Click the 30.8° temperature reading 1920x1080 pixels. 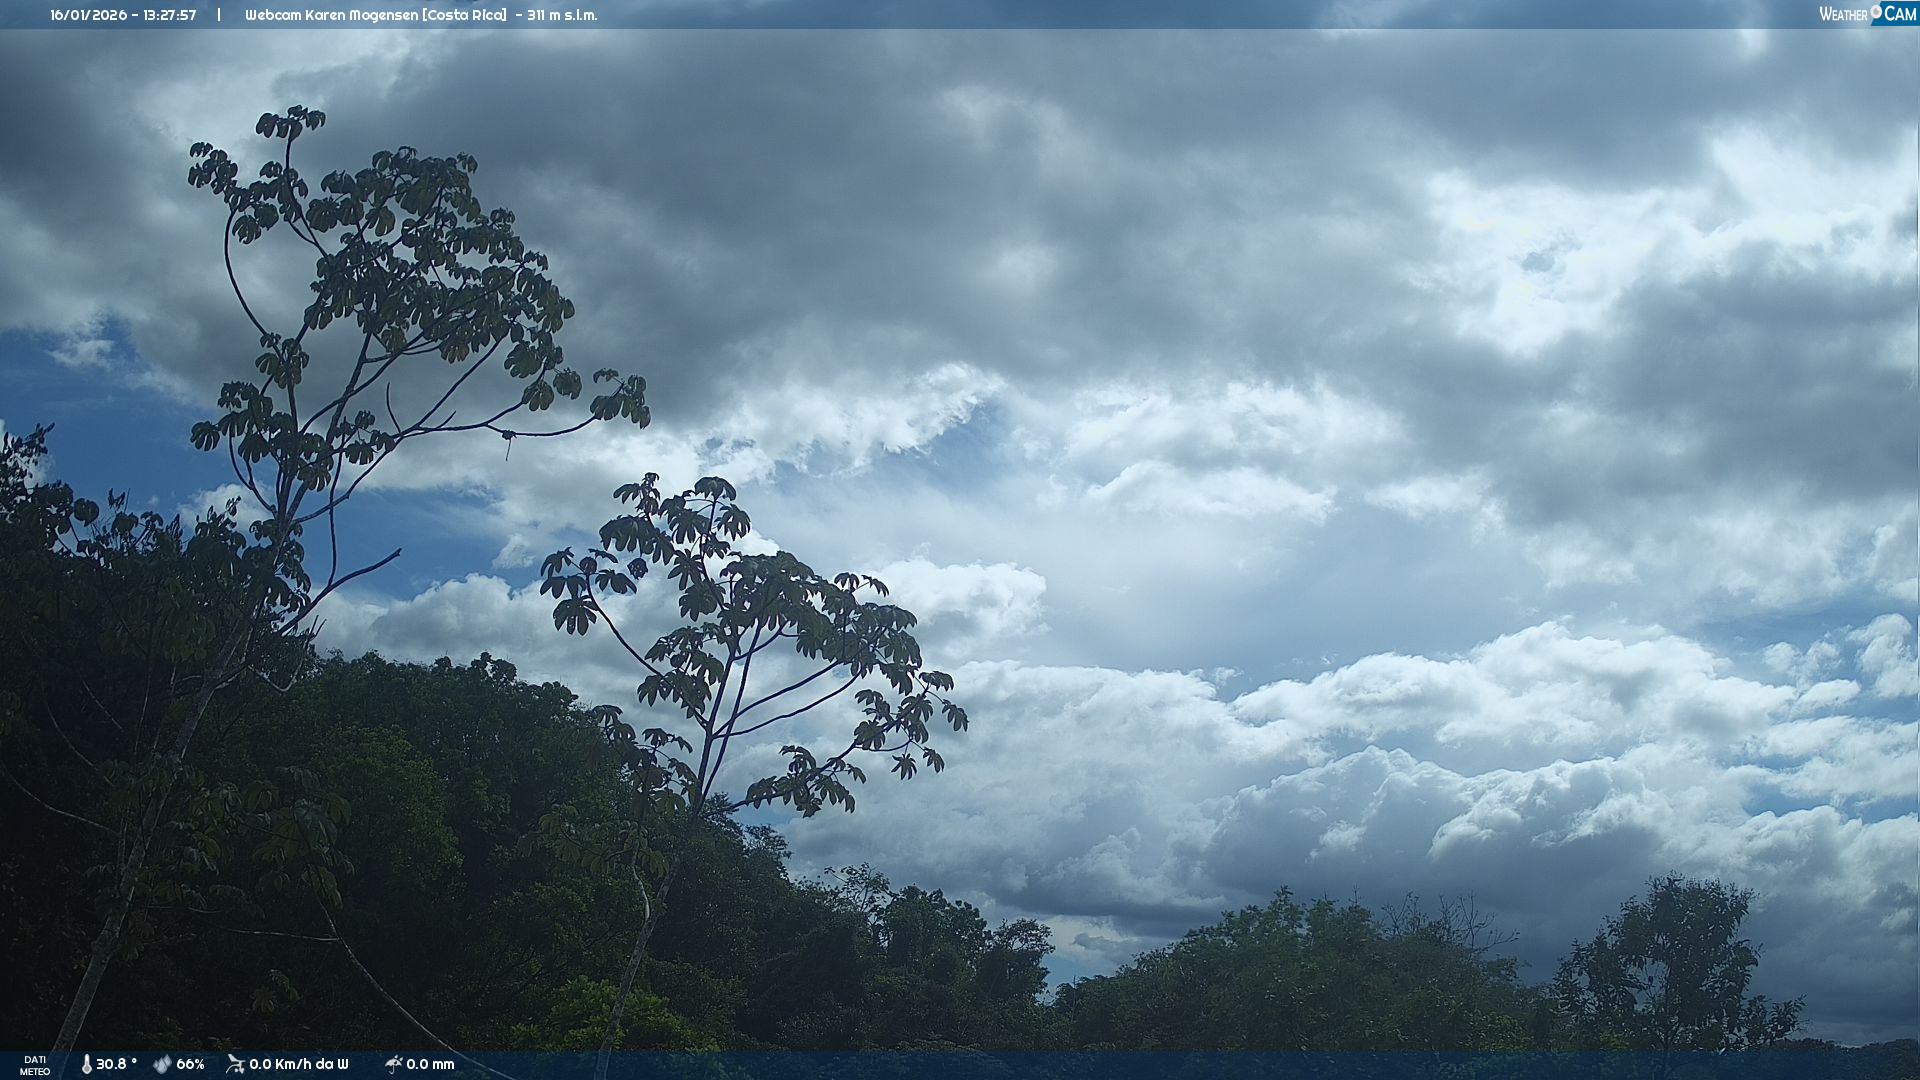click(x=116, y=1064)
